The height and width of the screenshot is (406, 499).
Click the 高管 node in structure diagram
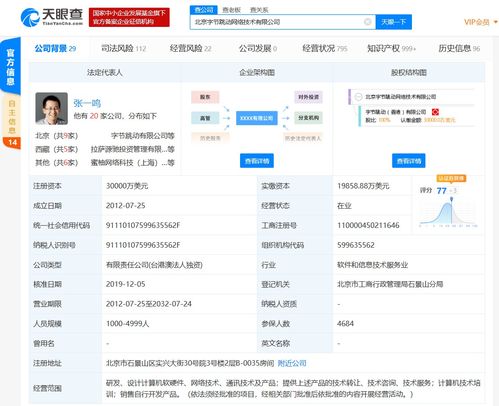[205, 118]
